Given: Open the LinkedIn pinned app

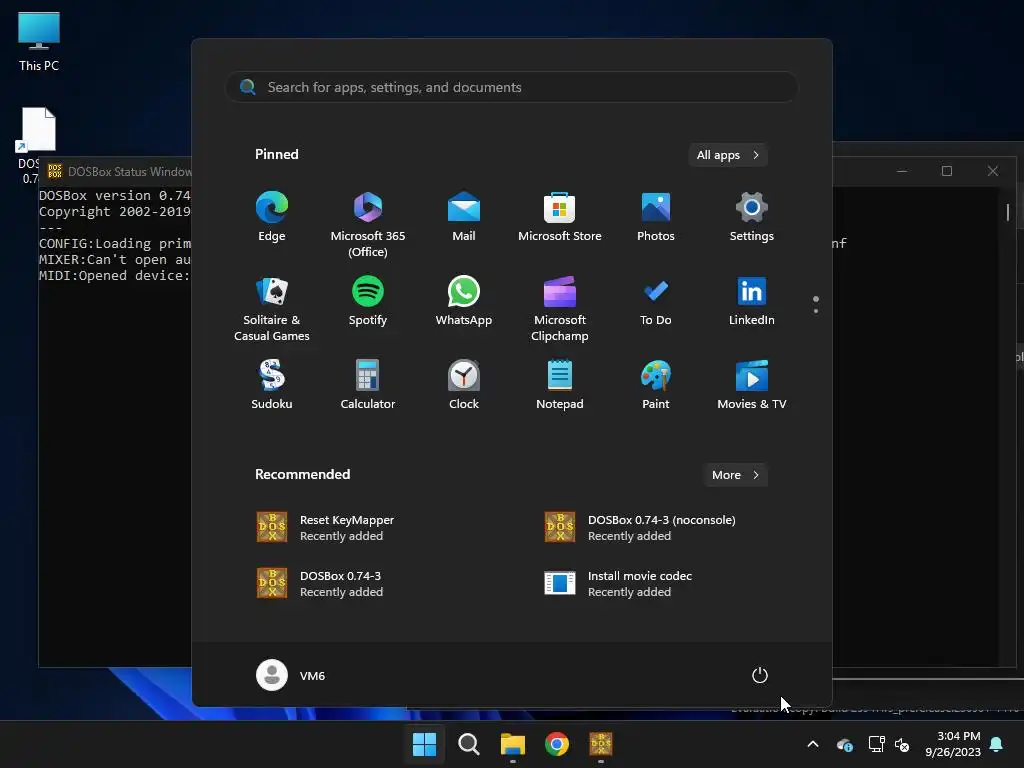Looking at the screenshot, I should (752, 302).
